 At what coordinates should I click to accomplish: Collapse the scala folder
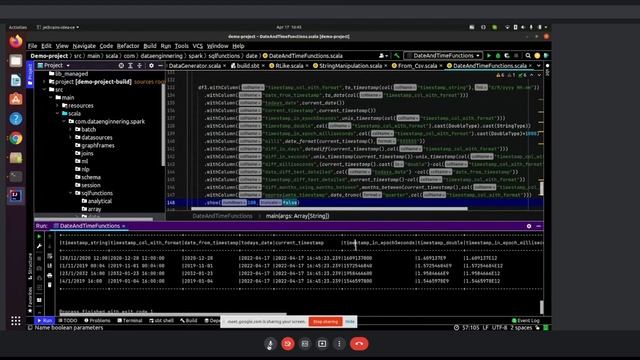(x=58, y=113)
